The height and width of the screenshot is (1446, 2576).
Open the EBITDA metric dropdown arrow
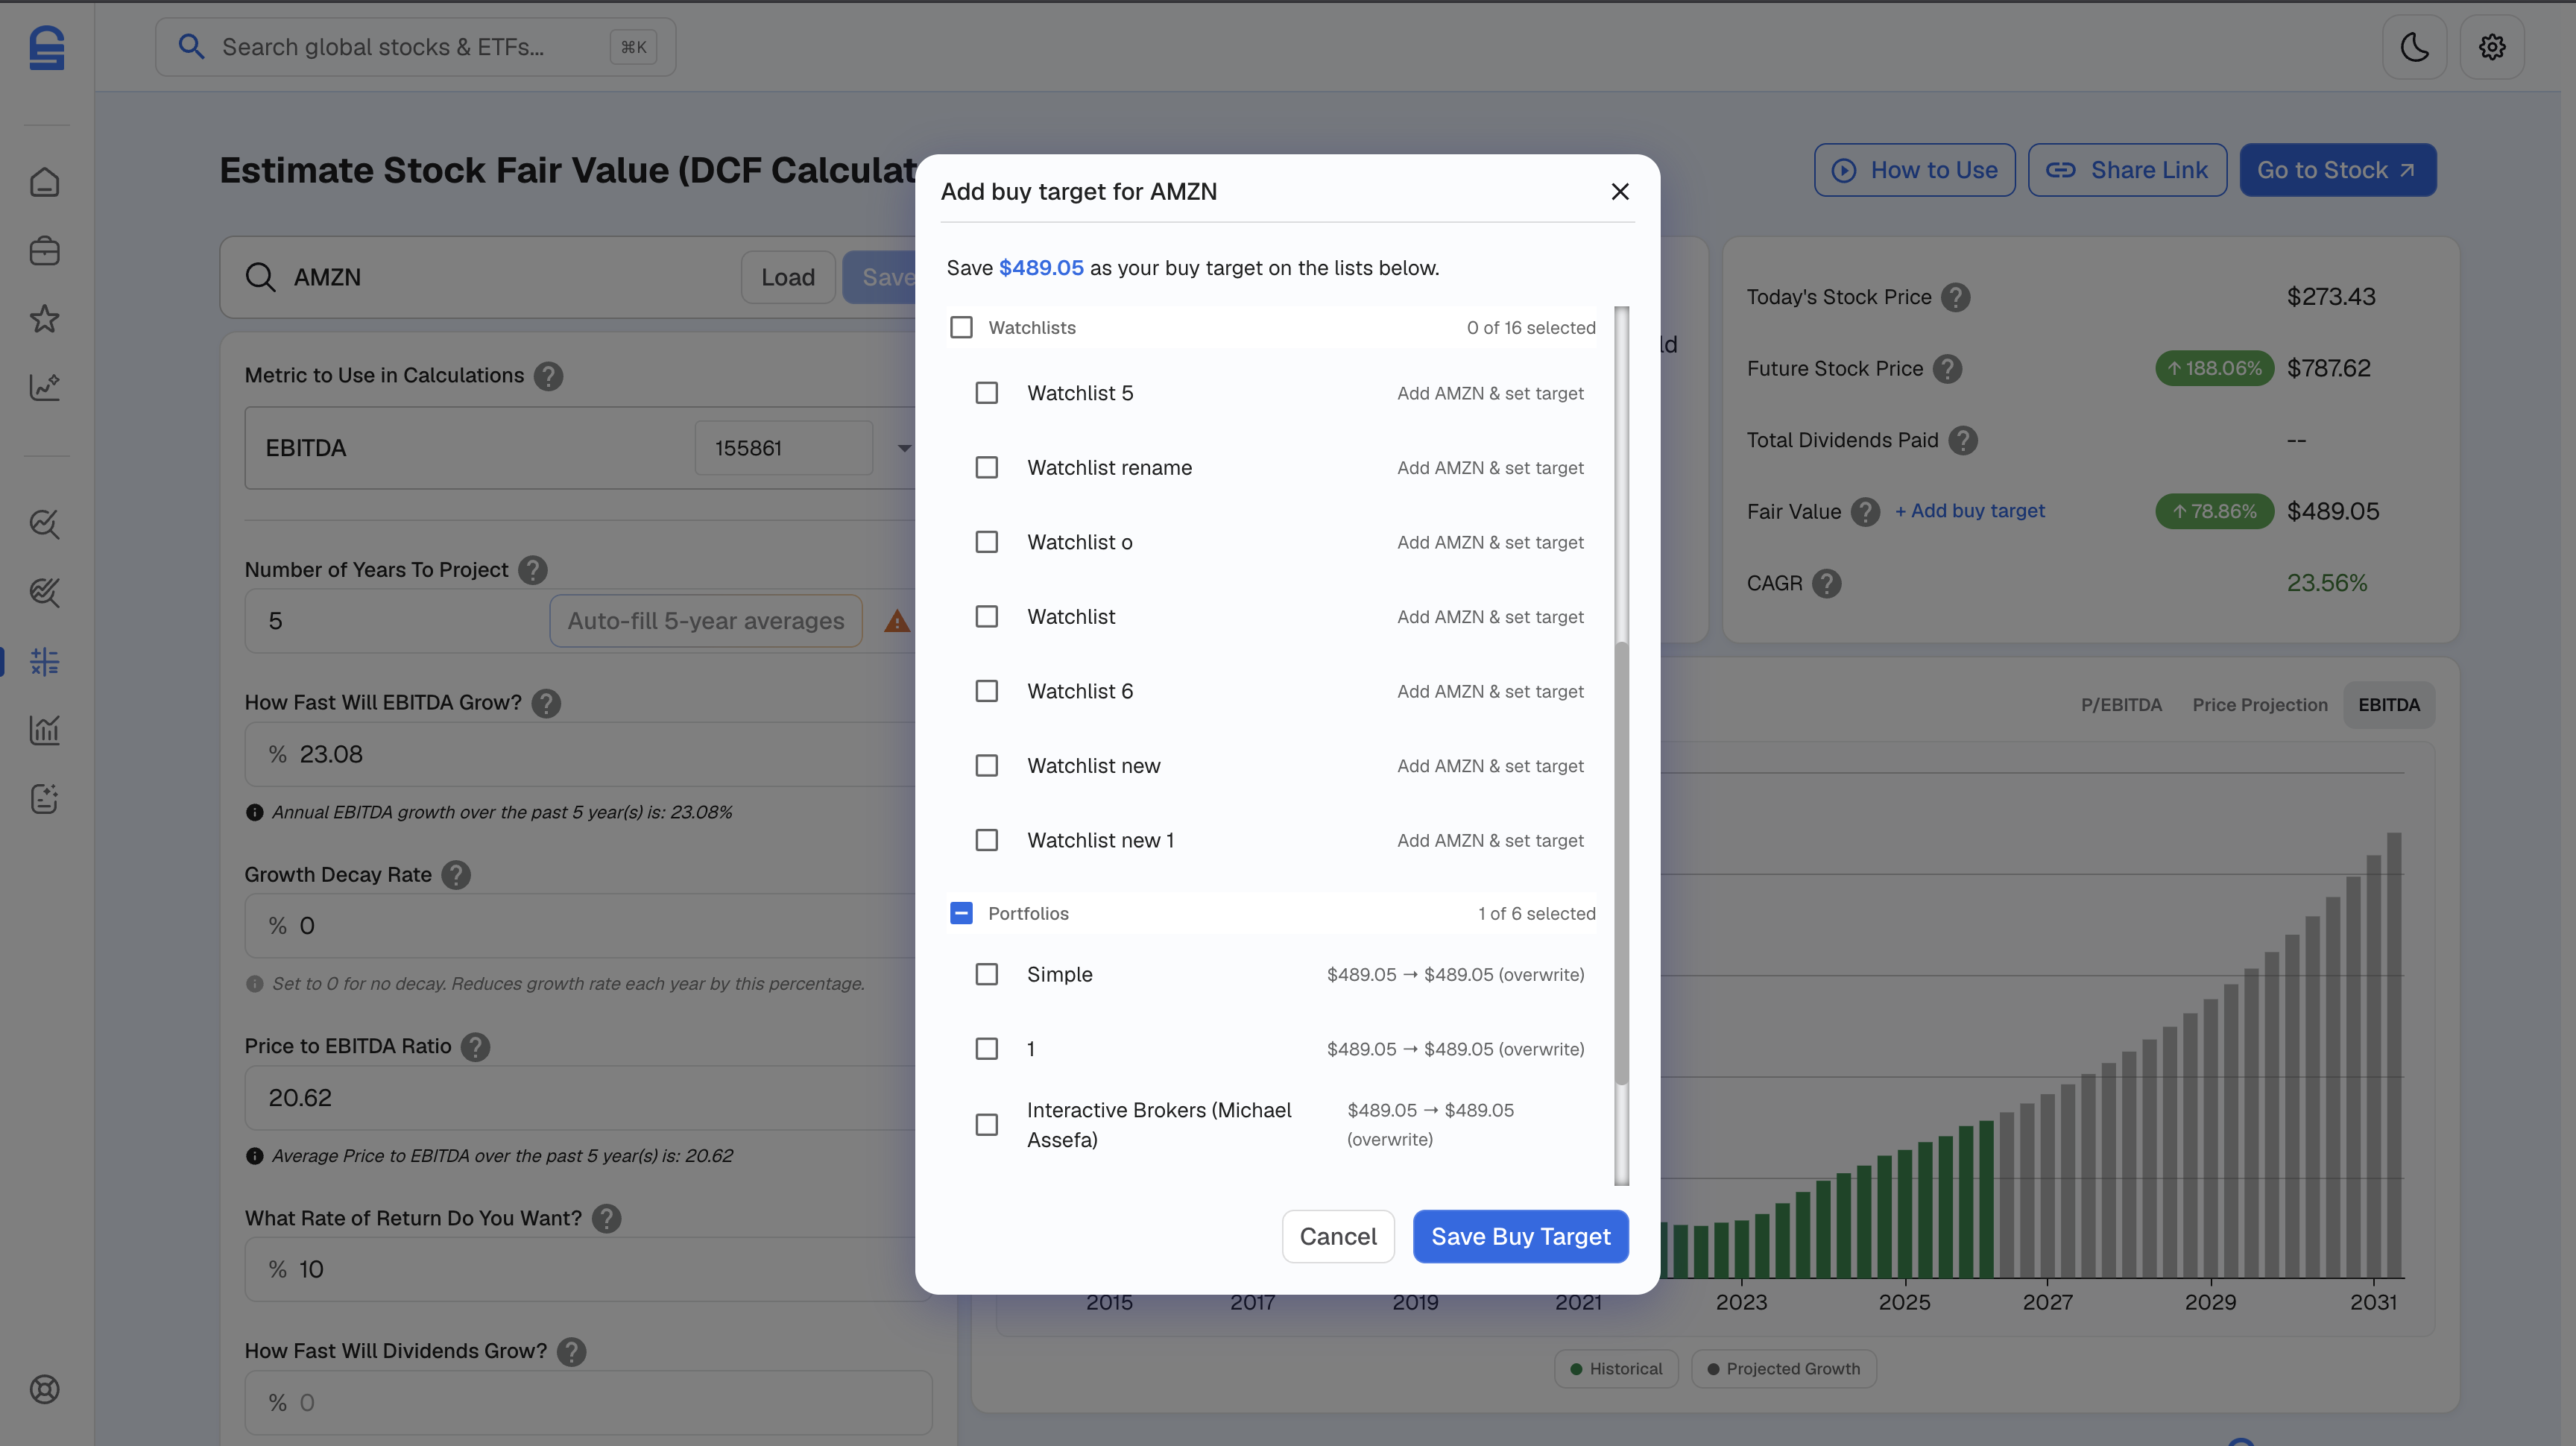tap(903, 448)
